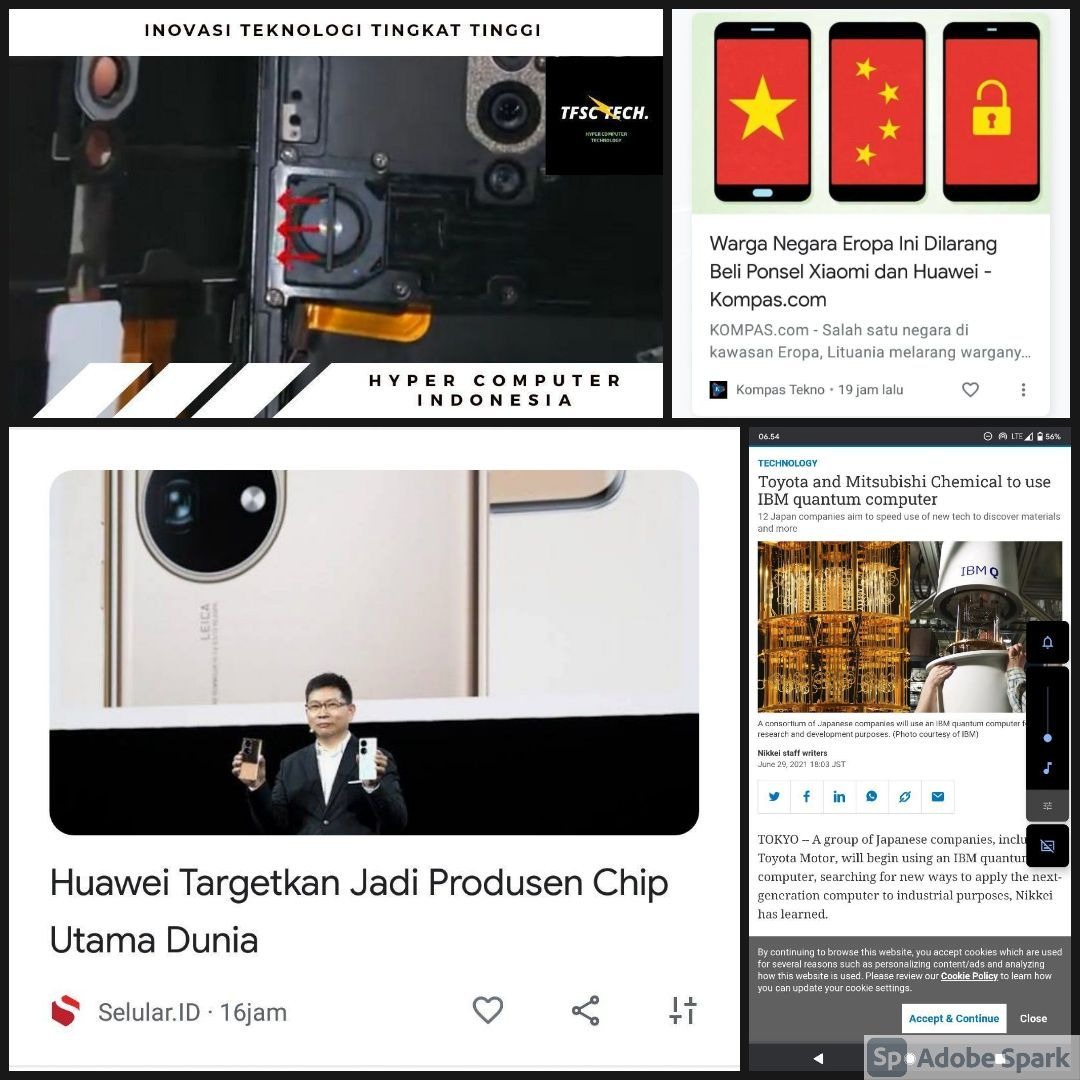Select 'Nikkei staff writers' byline
1080x1080 pixels.
[792, 754]
